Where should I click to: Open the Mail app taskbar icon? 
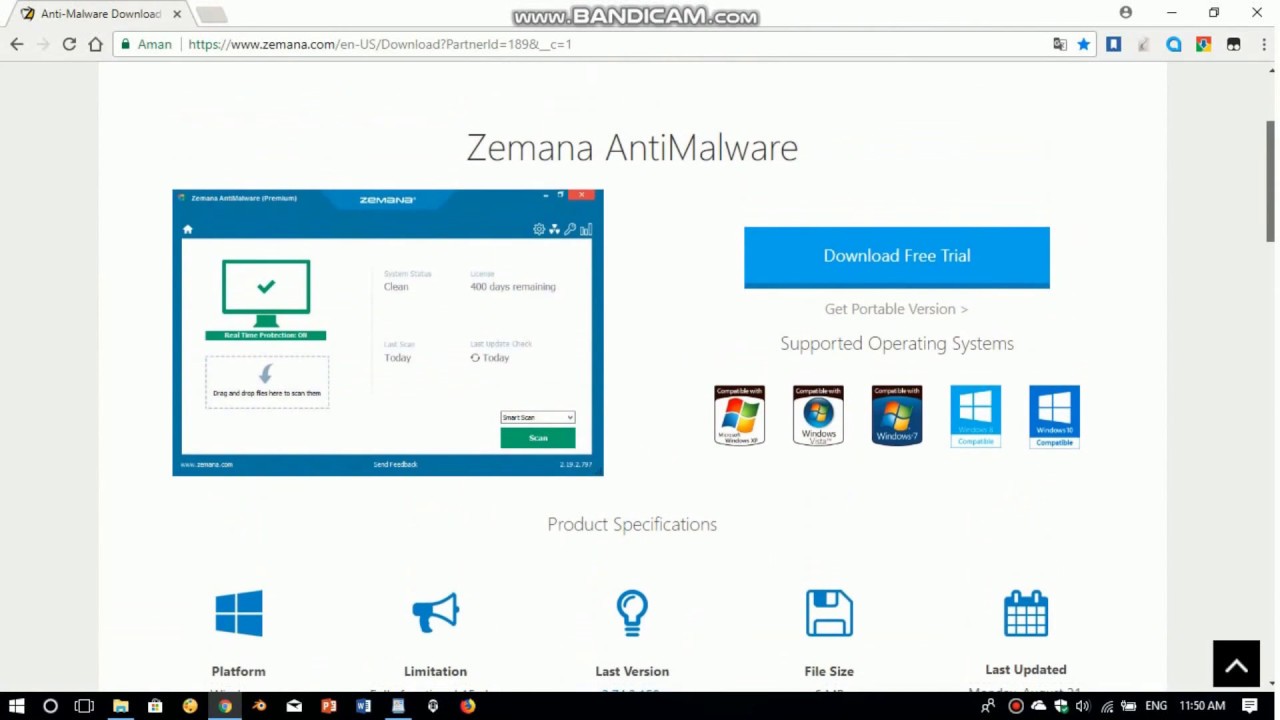click(294, 706)
